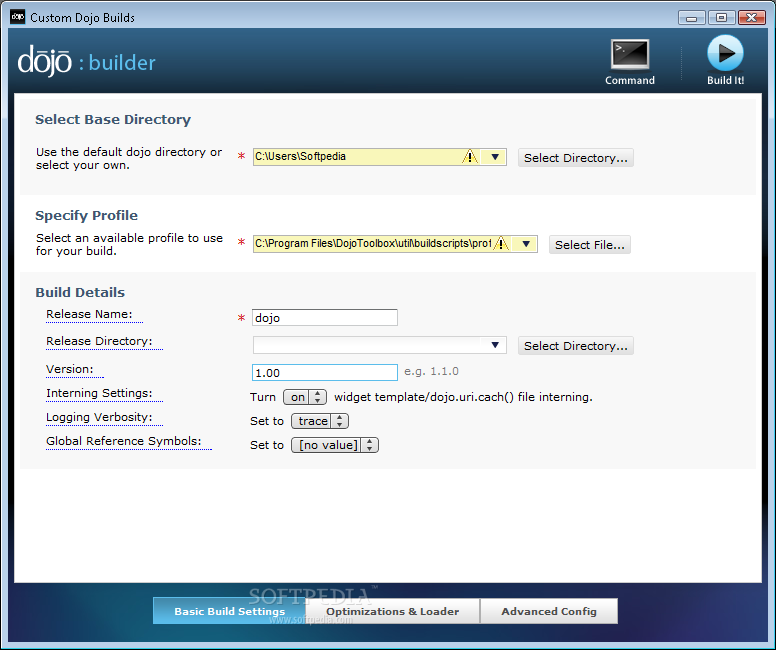Click Select Directory for base directory
The image size is (776, 650).
576,158
